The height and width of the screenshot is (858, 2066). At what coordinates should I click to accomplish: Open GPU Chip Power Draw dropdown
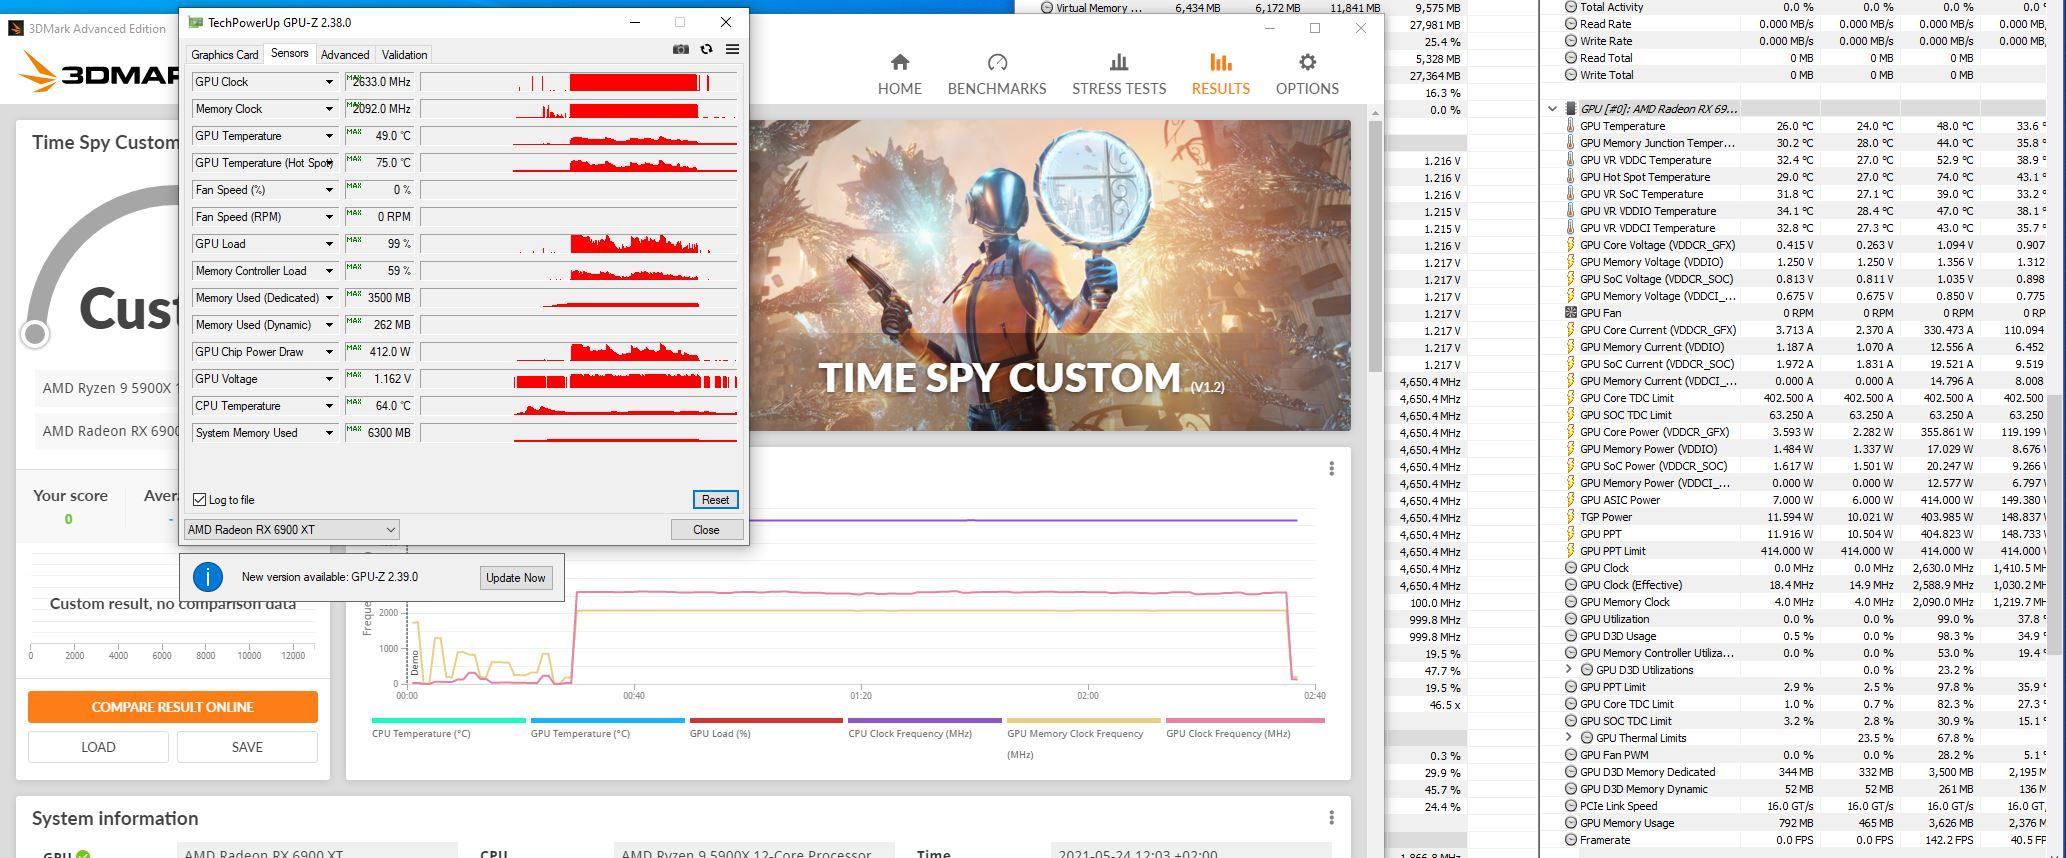pyautogui.click(x=328, y=352)
